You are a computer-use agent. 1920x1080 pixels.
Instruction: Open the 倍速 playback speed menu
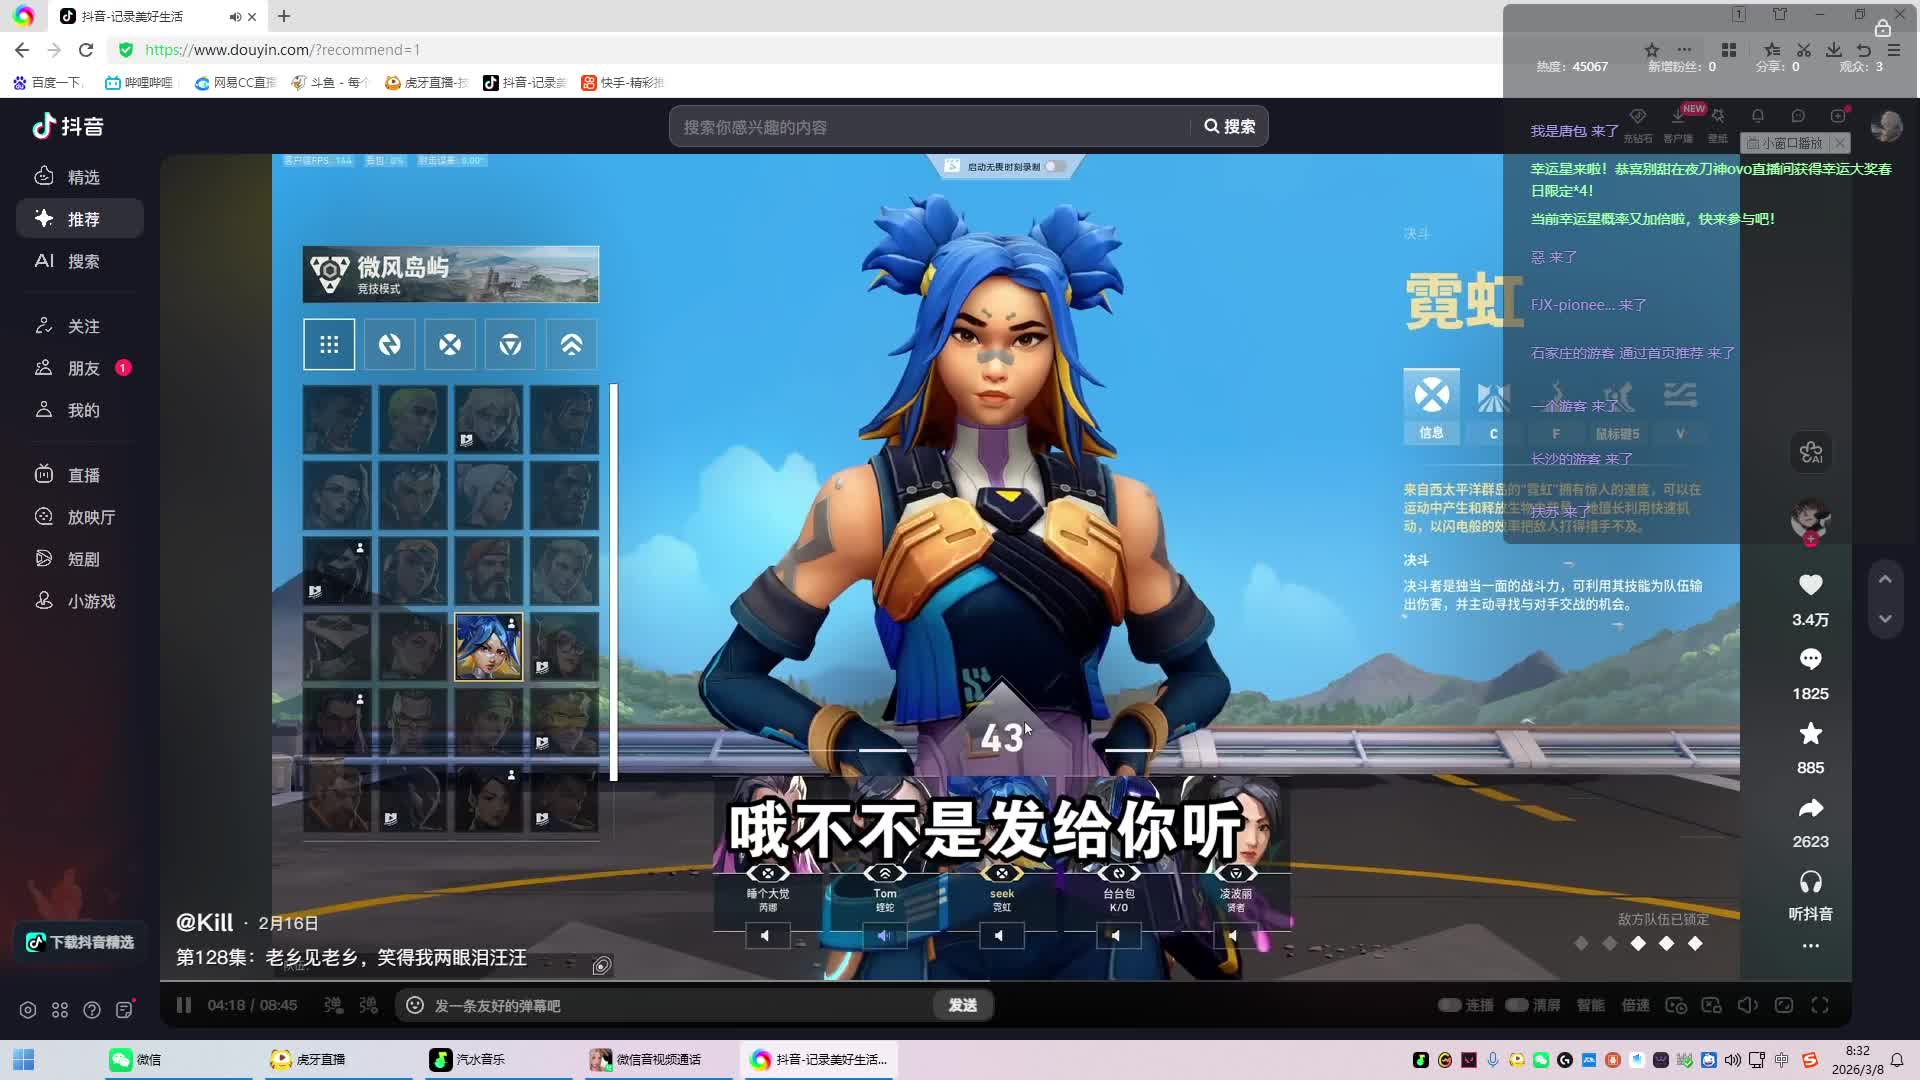(x=1636, y=1005)
